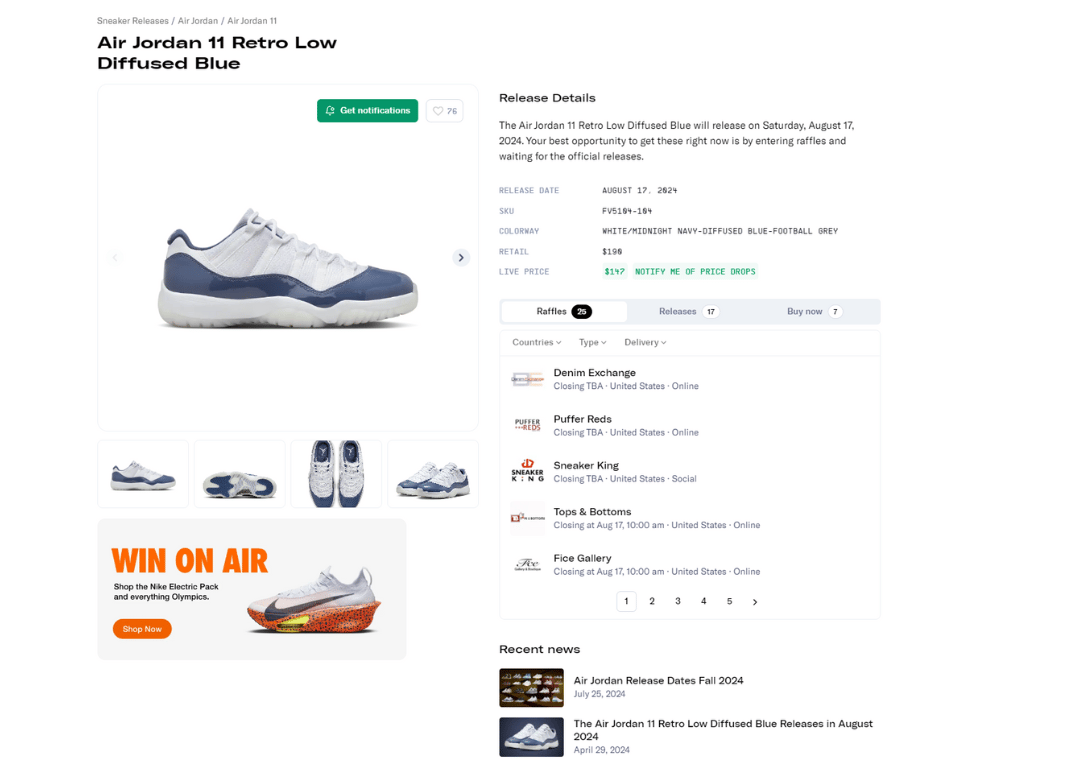Click the Fice Gallery store logo
The height and width of the screenshot is (760, 1070).
point(527,564)
